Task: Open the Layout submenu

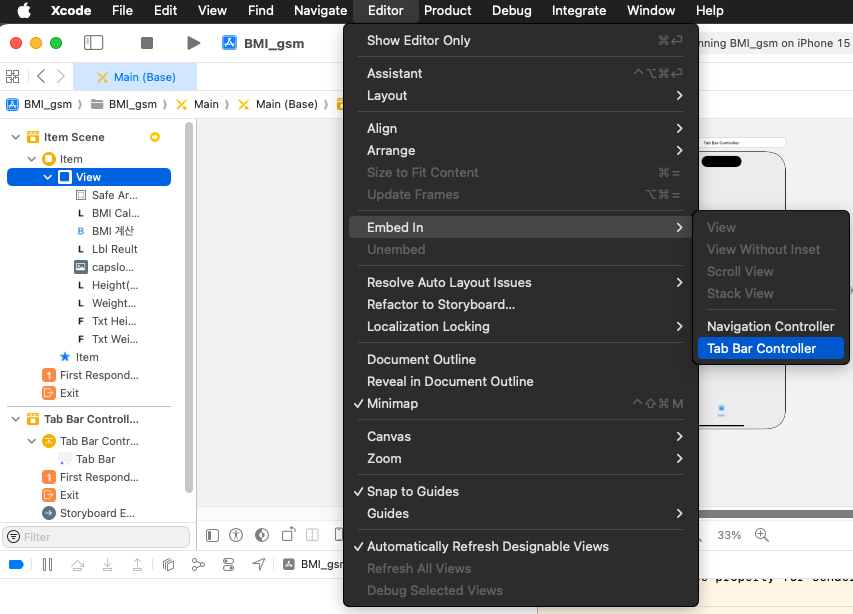Action: [521, 95]
